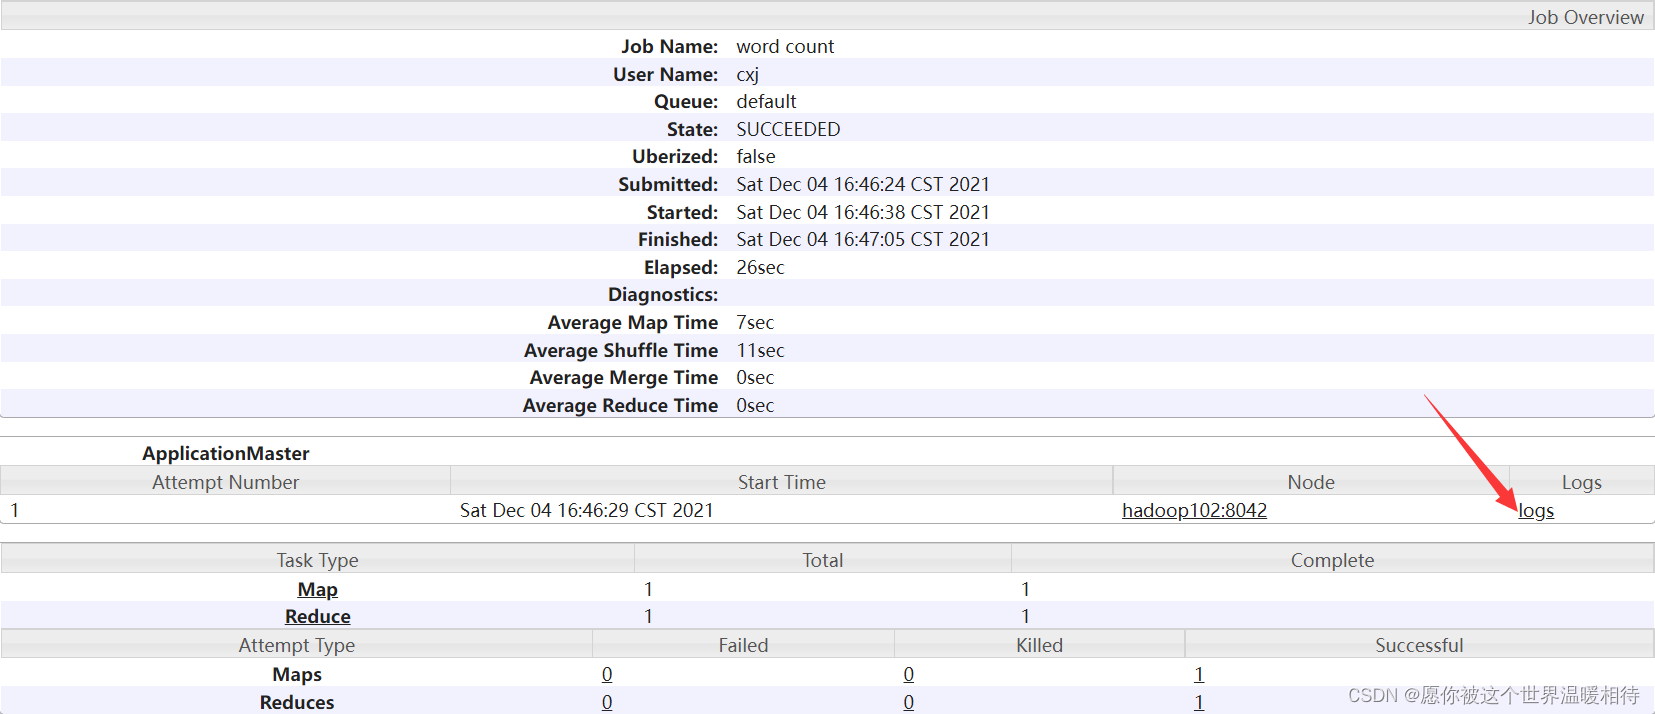Viewport: 1655px width, 714px height.
Task: Click the Attempt Type column header
Action: pyautogui.click(x=297, y=646)
